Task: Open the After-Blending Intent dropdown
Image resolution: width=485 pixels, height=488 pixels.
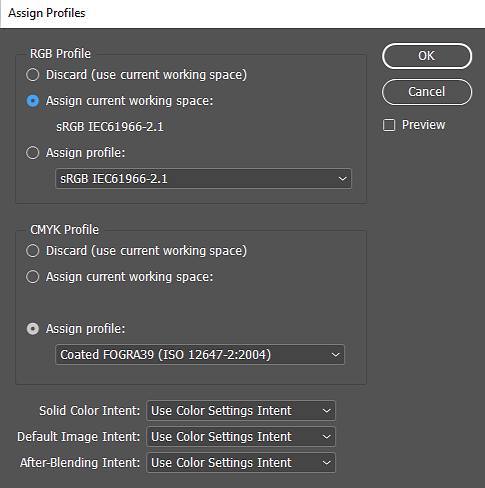Action: [x=241, y=463]
